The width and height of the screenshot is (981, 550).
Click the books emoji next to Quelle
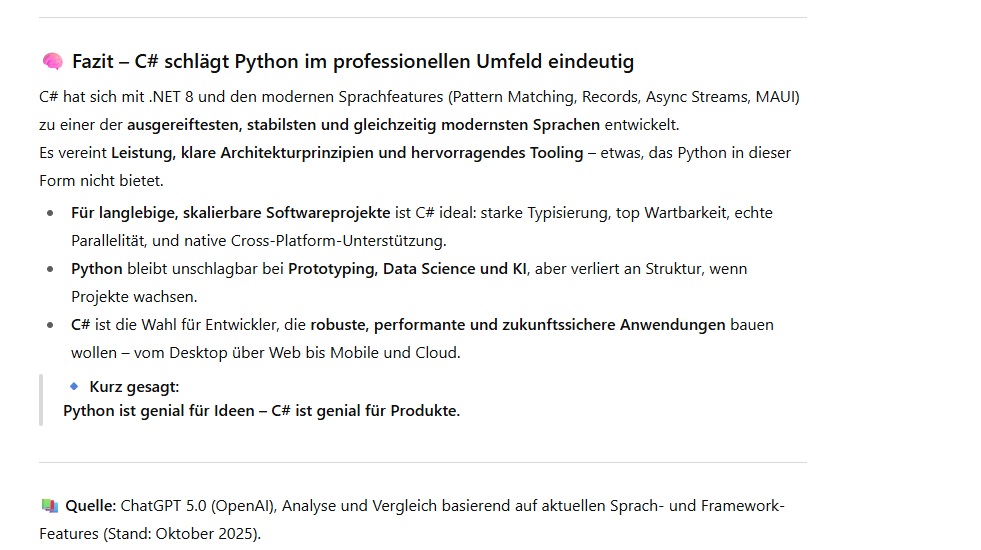coord(50,506)
